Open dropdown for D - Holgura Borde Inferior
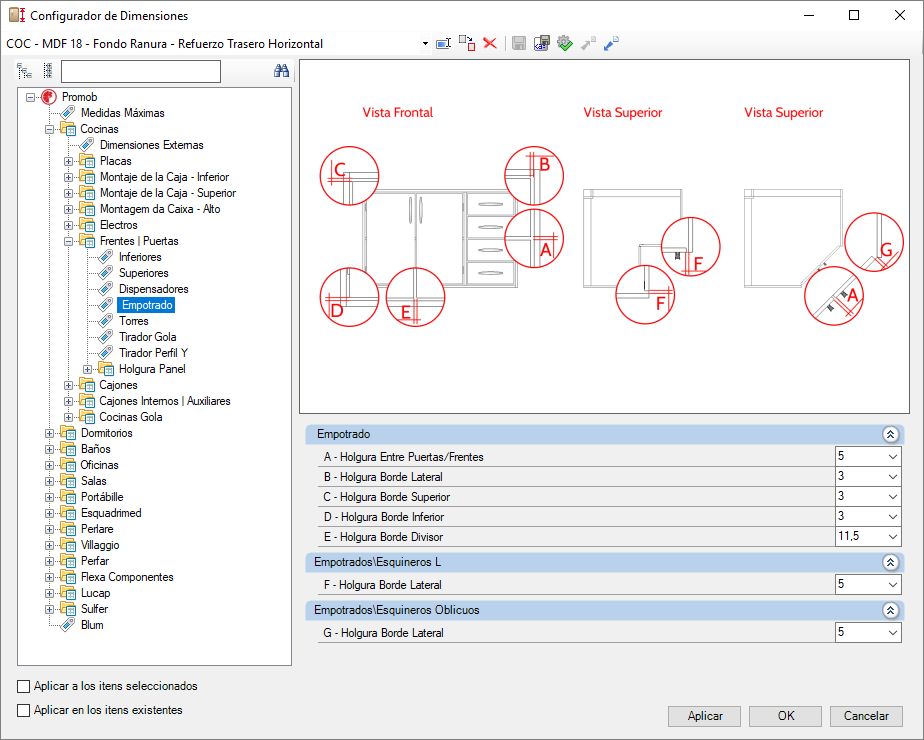This screenshot has height=740, width=924. 893,517
